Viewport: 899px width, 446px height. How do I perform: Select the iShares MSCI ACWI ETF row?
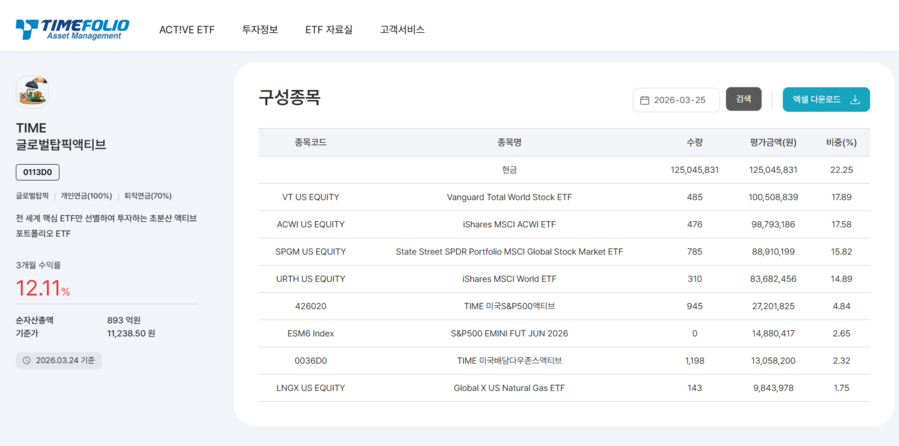click(x=509, y=224)
